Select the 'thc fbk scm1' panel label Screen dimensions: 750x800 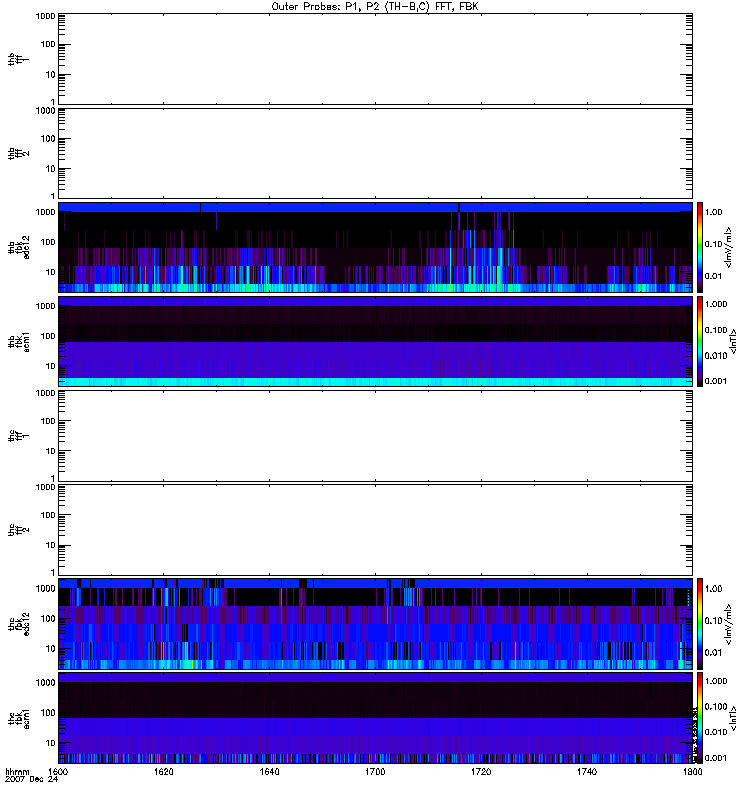point(18,718)
